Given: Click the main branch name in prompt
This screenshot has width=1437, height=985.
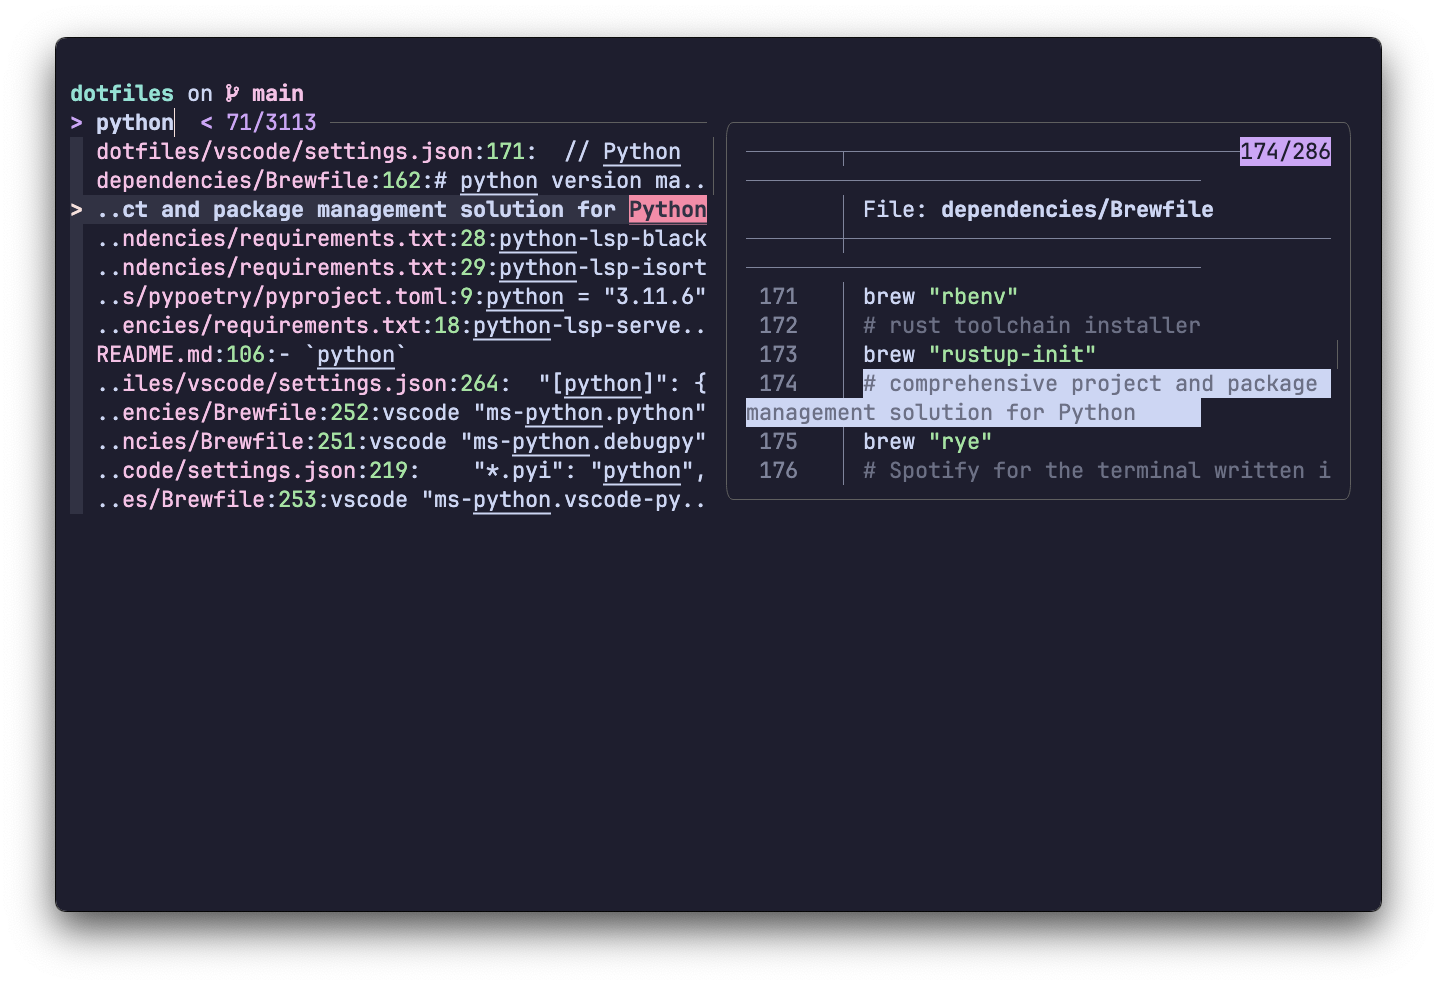Looking at the screenshot, I should click(x=278, y=93).
